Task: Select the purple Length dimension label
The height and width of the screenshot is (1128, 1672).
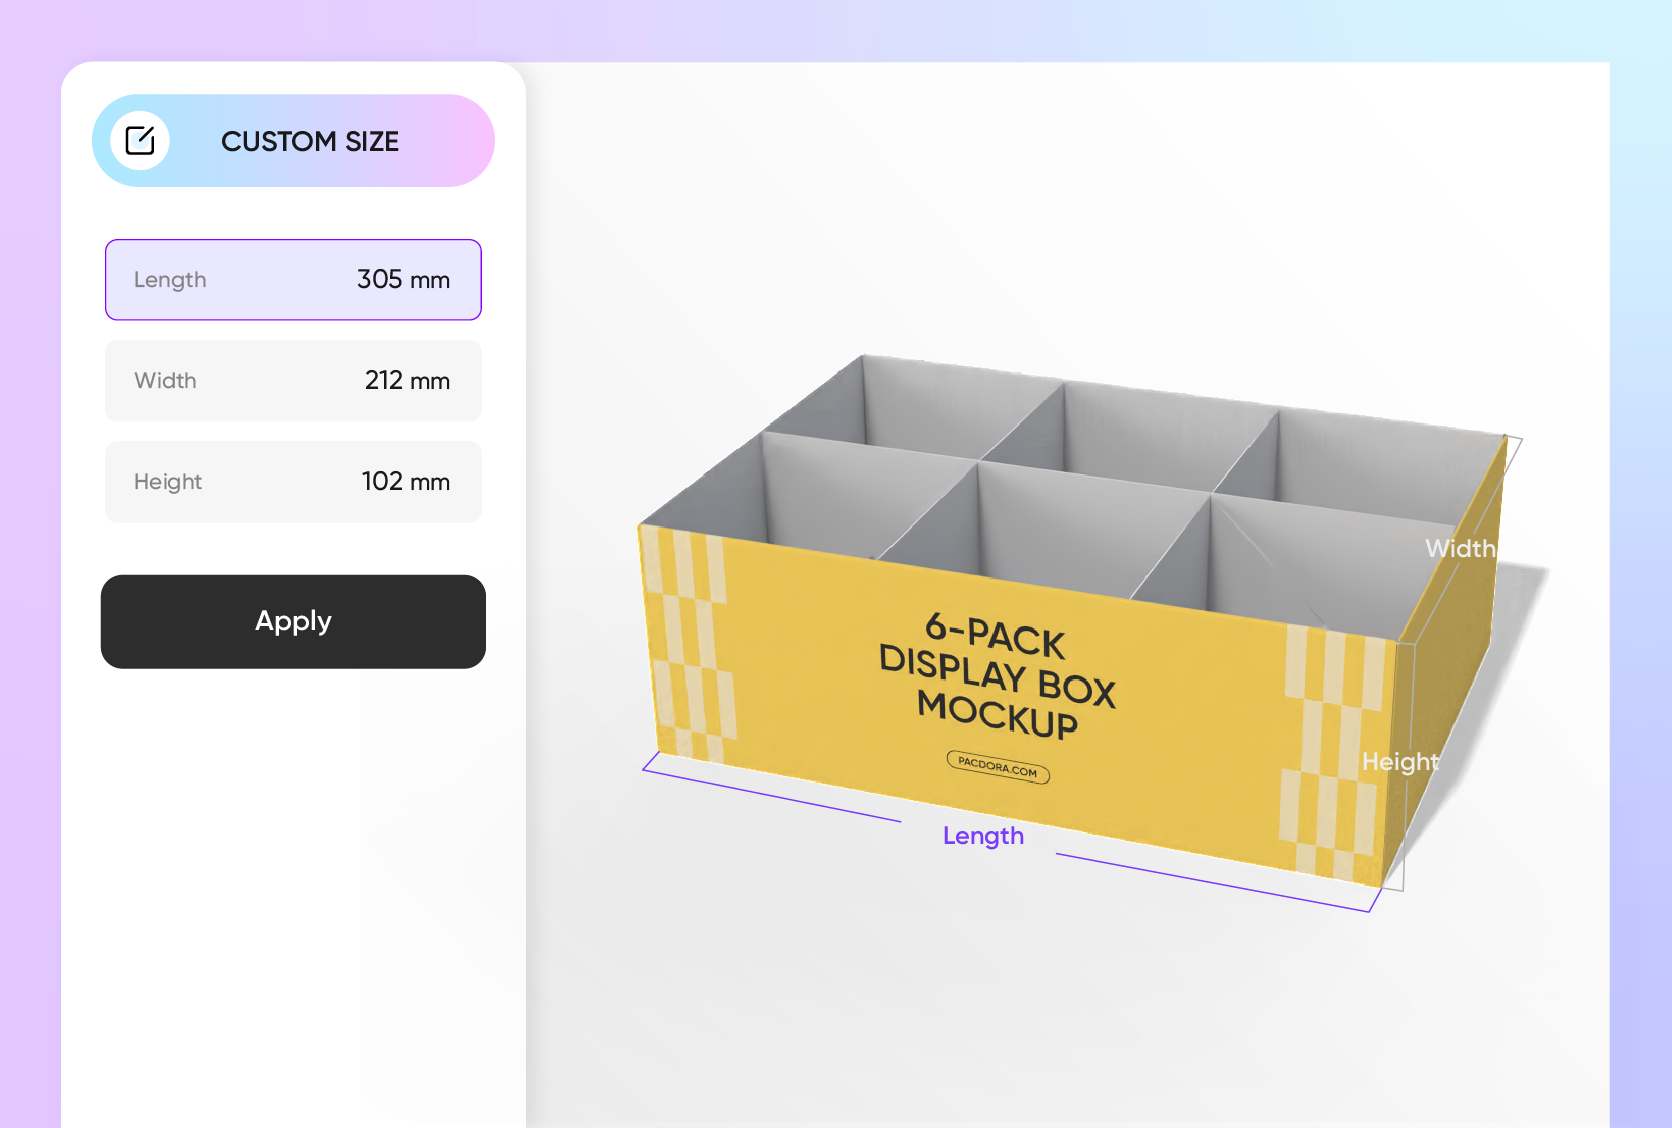Action: click(x=983, y=836)
